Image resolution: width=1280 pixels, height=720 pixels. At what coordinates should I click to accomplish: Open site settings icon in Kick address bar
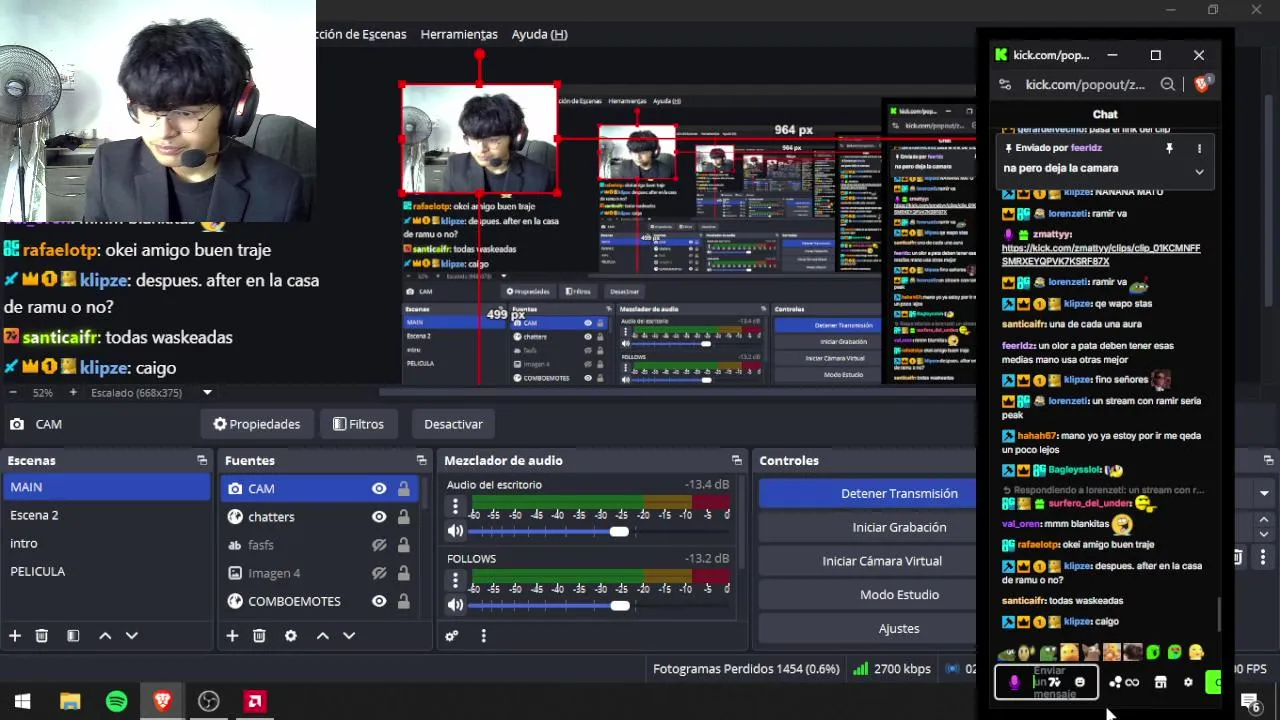click(x=1005, y=85)
